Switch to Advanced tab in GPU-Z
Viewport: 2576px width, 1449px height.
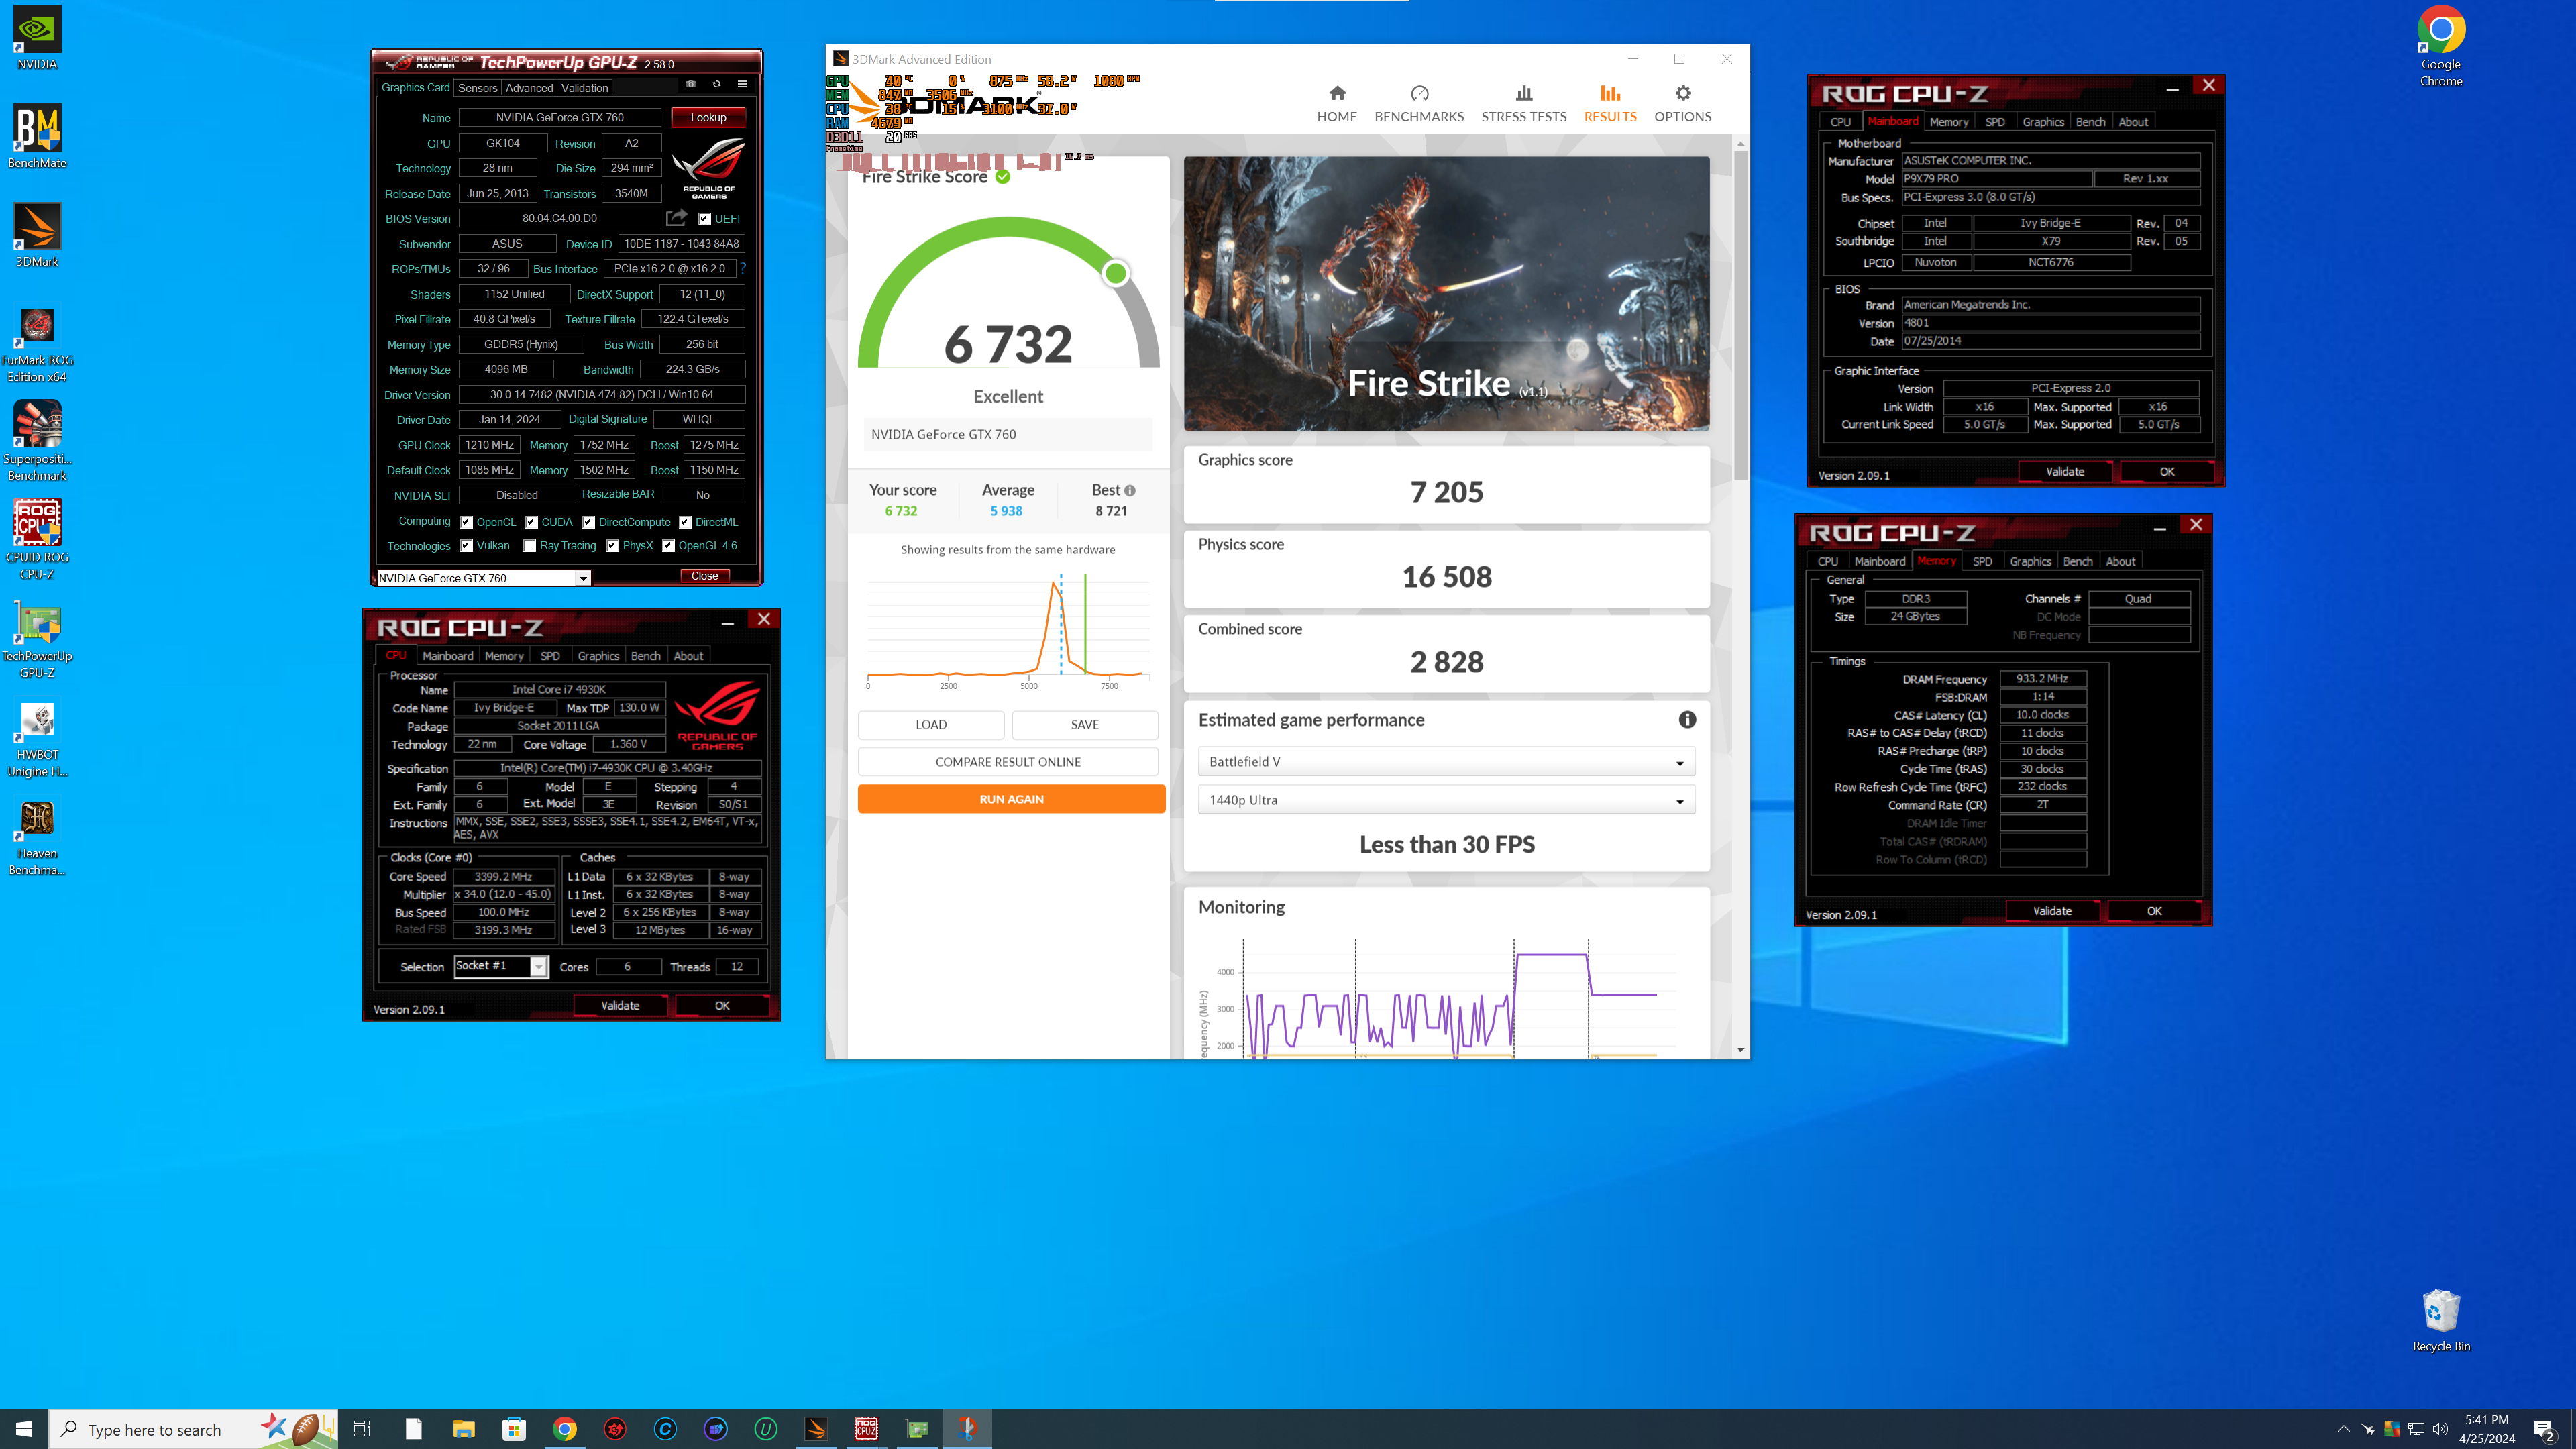(529, 88)
